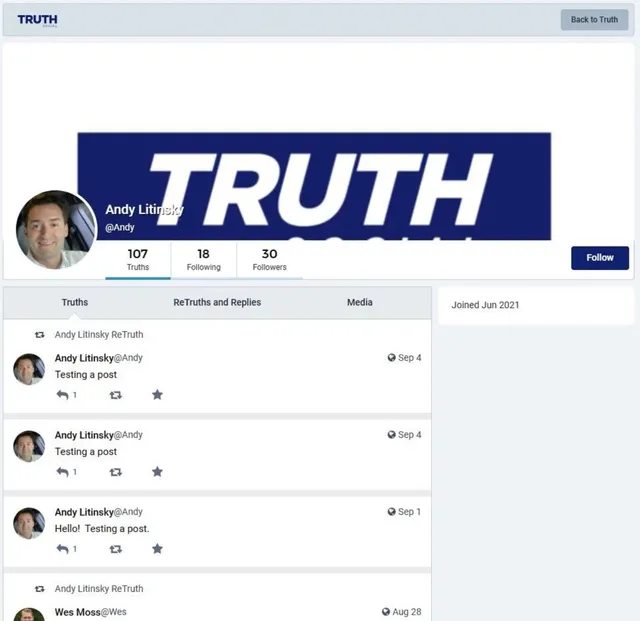Click the ReTruth icon above first post
Image resolution: width=640 pixels, height=621 pixels.
(x=40, y=335)
